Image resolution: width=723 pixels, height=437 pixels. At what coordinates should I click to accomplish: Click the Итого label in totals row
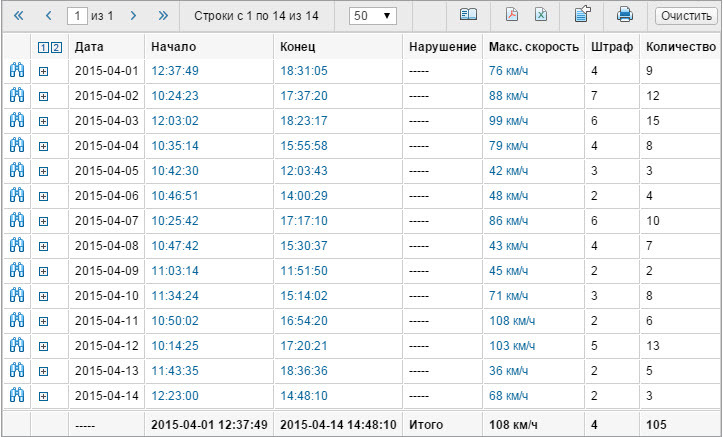click(x=426, y=425)
